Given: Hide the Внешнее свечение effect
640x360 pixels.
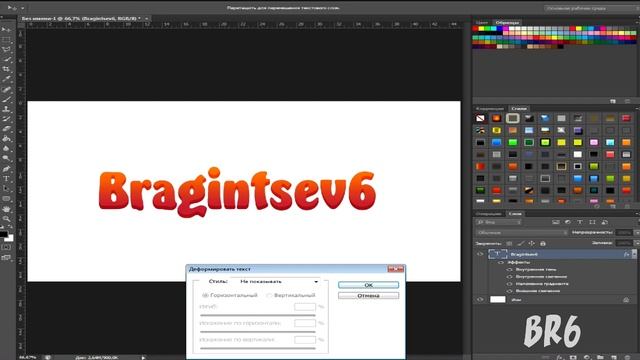Looking at the screenshot, I should pyautogui.click(x=509, y=291).
